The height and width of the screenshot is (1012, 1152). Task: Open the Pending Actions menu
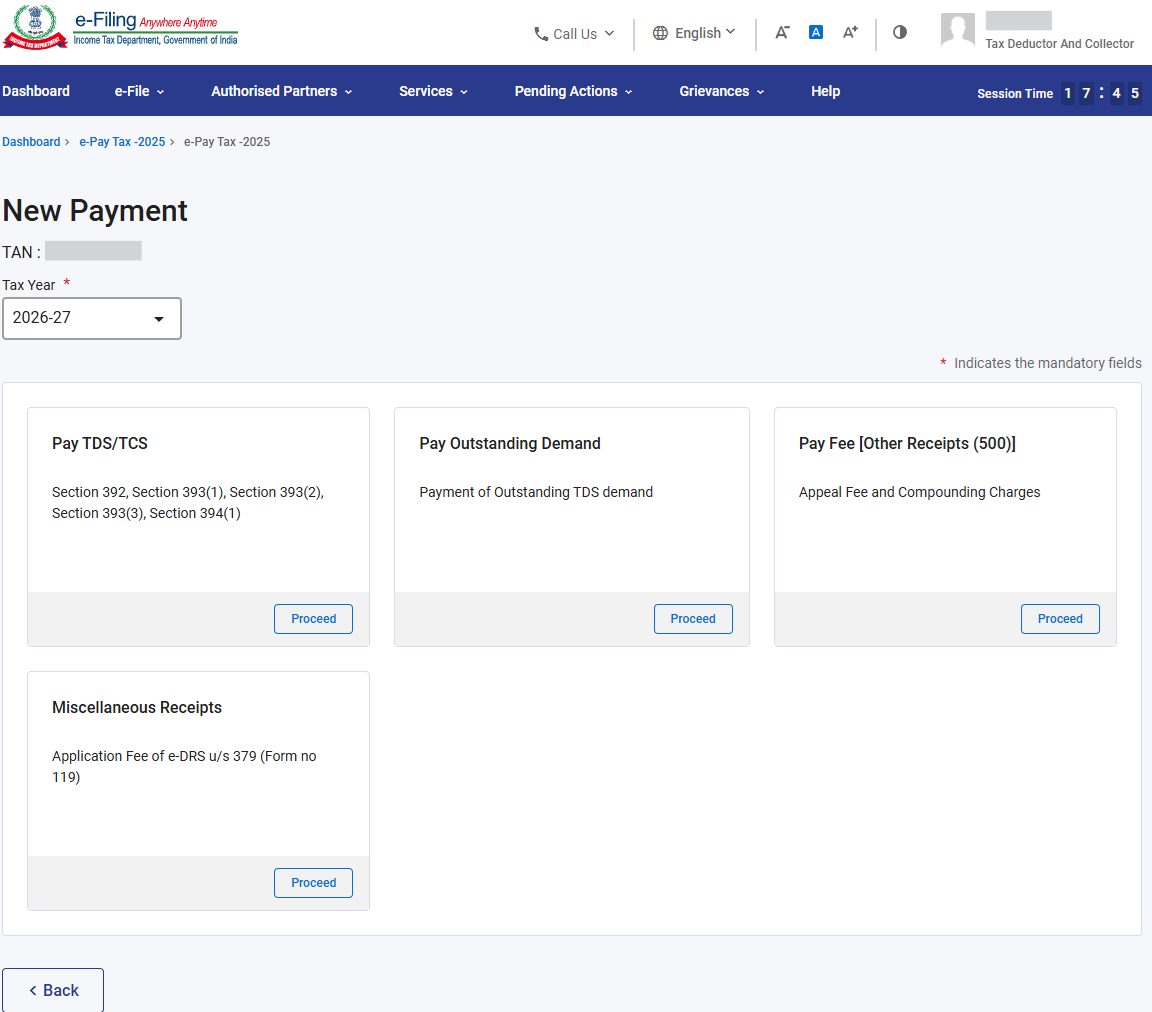(x=573, y=91)
